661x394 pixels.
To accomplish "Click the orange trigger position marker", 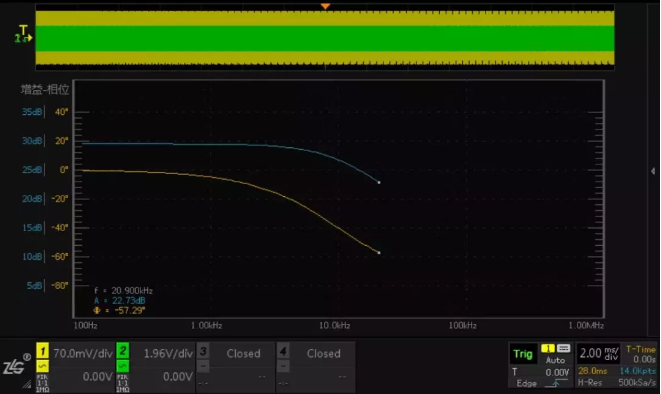I will coord(325,6).
